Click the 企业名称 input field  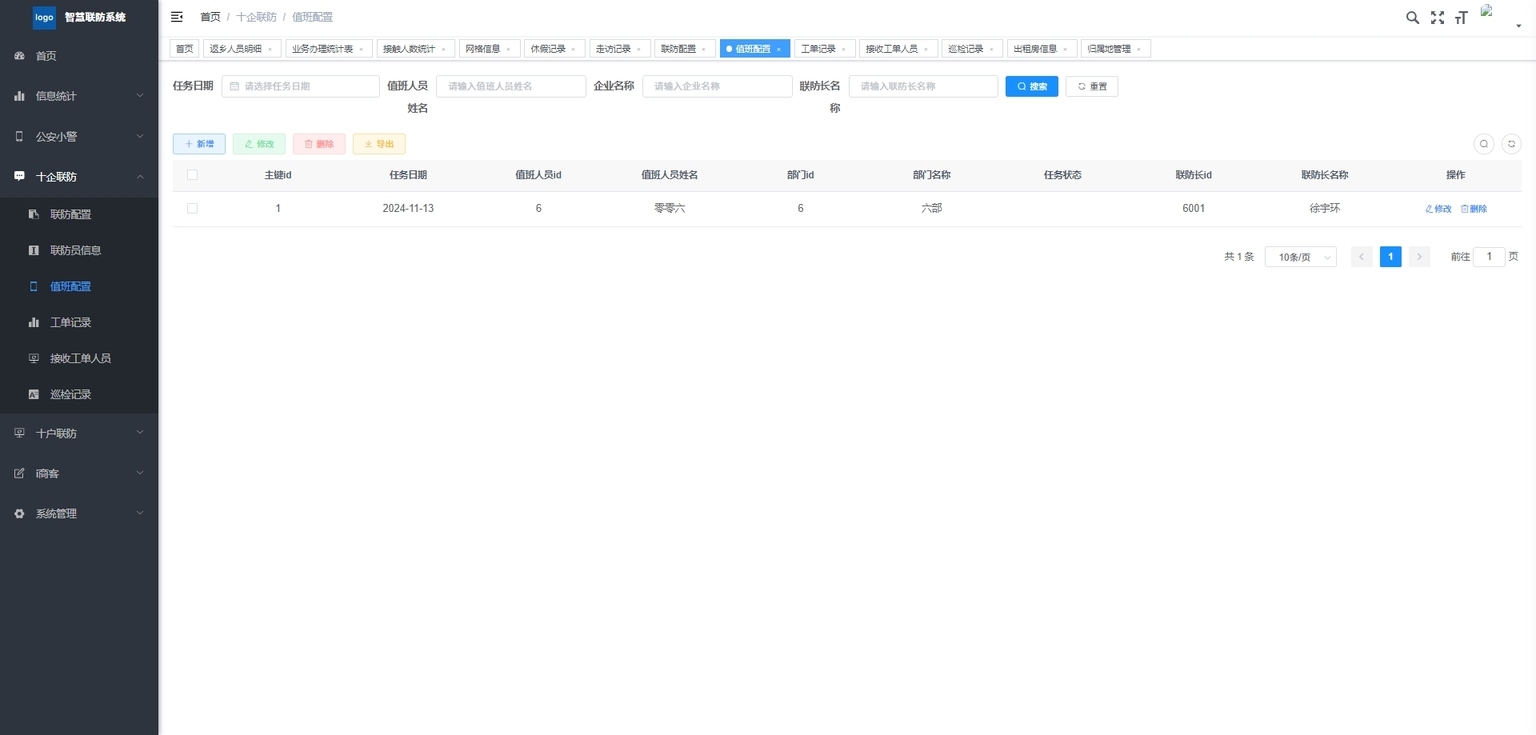(716, 87)
